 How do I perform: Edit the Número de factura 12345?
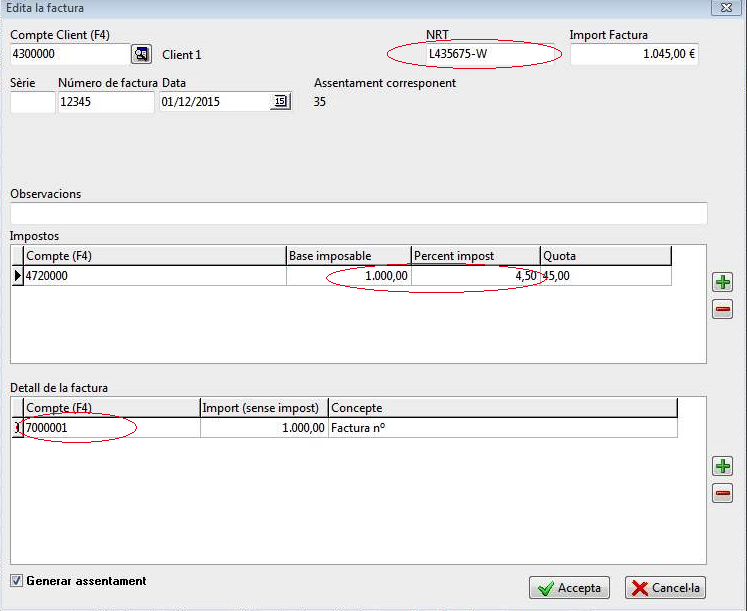(106, 102)
